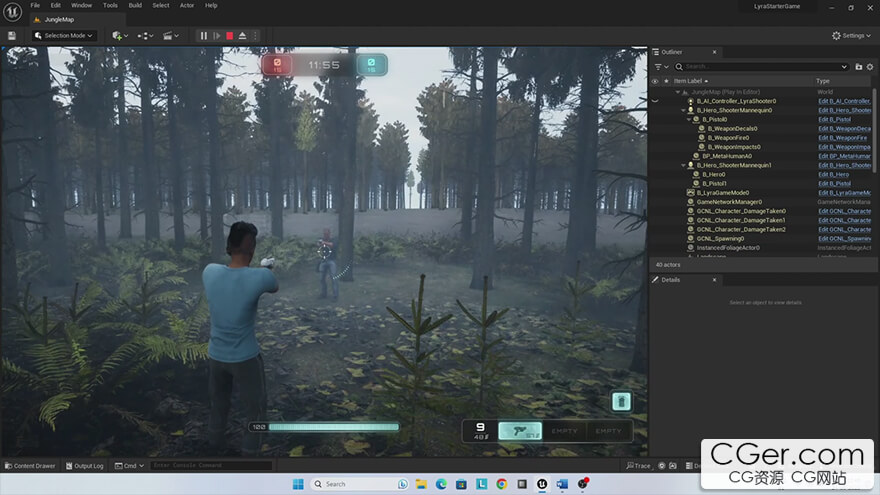Image resolution: width=880 pixels, height=495 pixels.
Task: Save the current level with the floppy disk icon
Action: click(x=12, y=35)
